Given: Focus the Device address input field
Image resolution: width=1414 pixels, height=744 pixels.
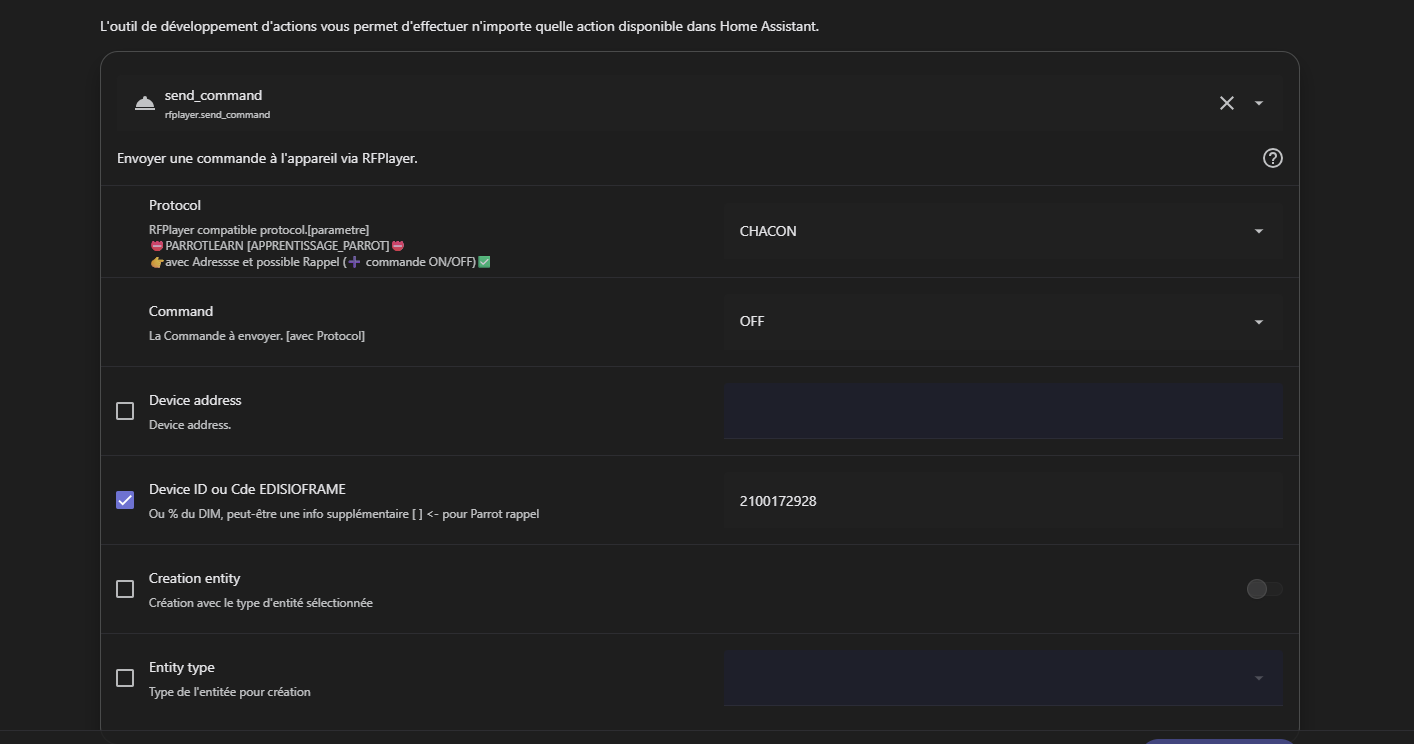Looking at the screenshot, I should click(x=1003, y=411).
